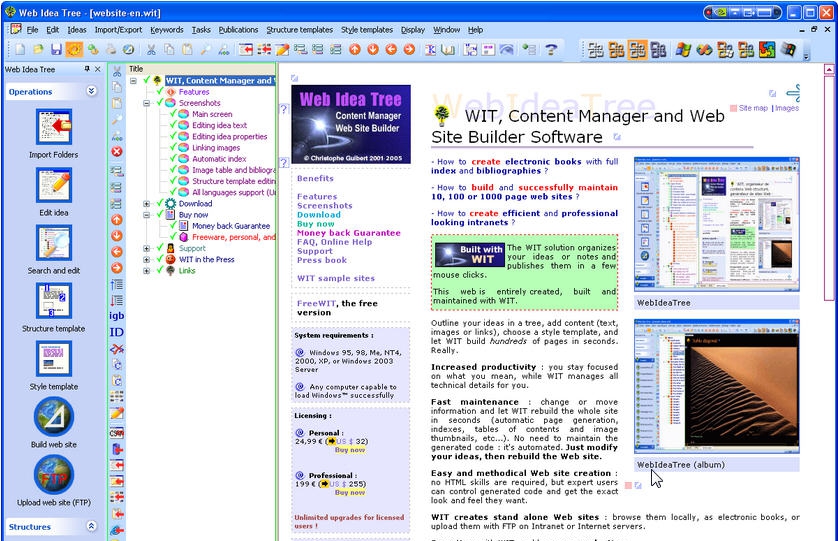
Task: Expand the Structures panel section
Action: pos(91,527)
